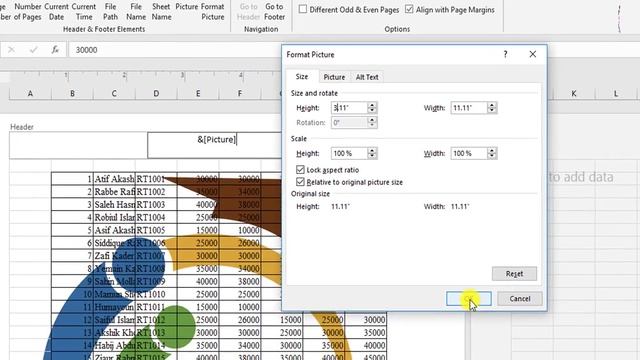Adjust the Scale Width spinner arrows

tap(492, 153)
